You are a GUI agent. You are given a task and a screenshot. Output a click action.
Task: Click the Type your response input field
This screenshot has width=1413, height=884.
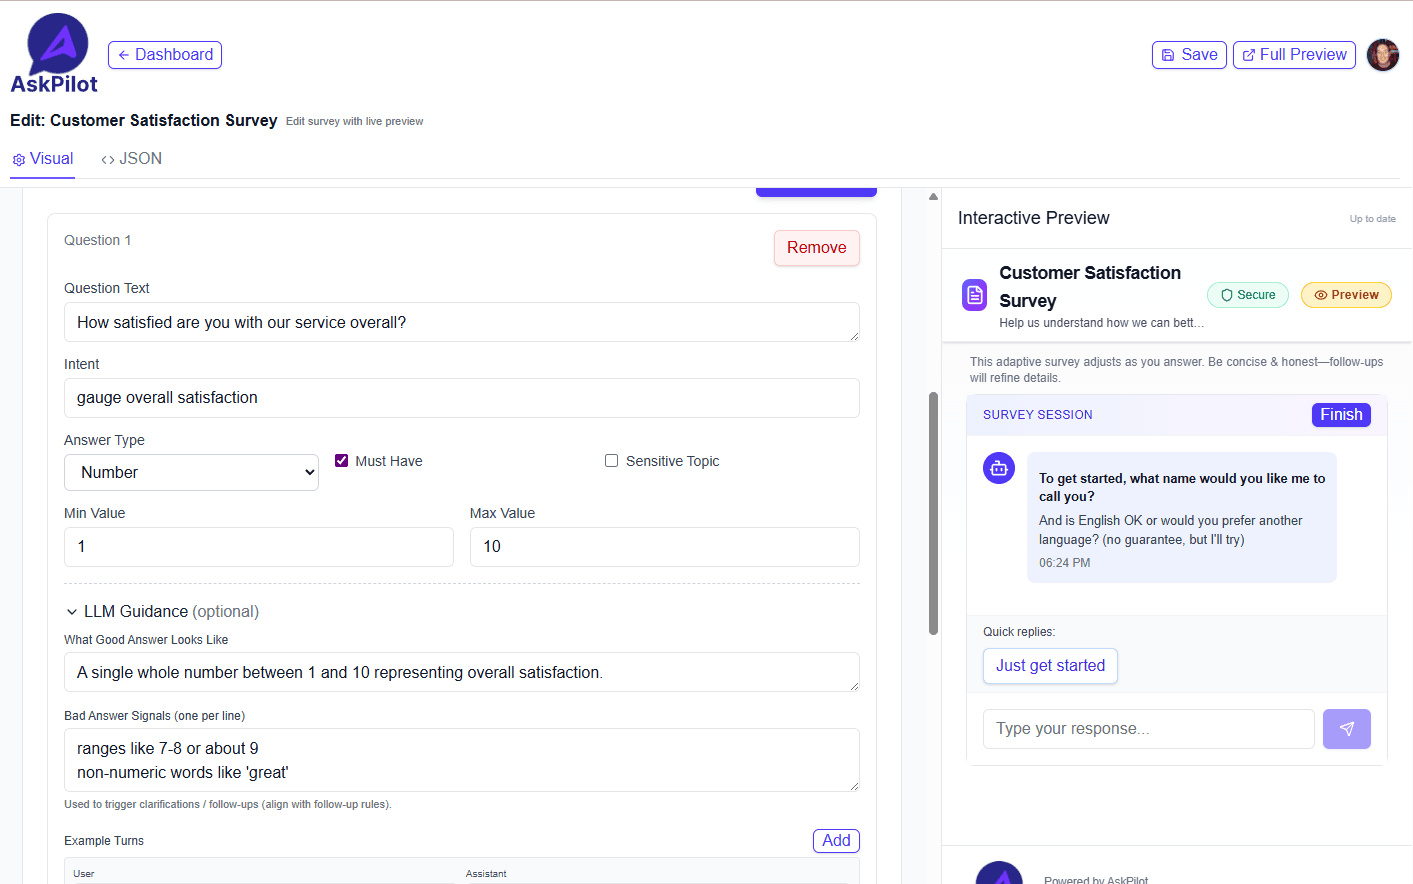coord(1148,729)
